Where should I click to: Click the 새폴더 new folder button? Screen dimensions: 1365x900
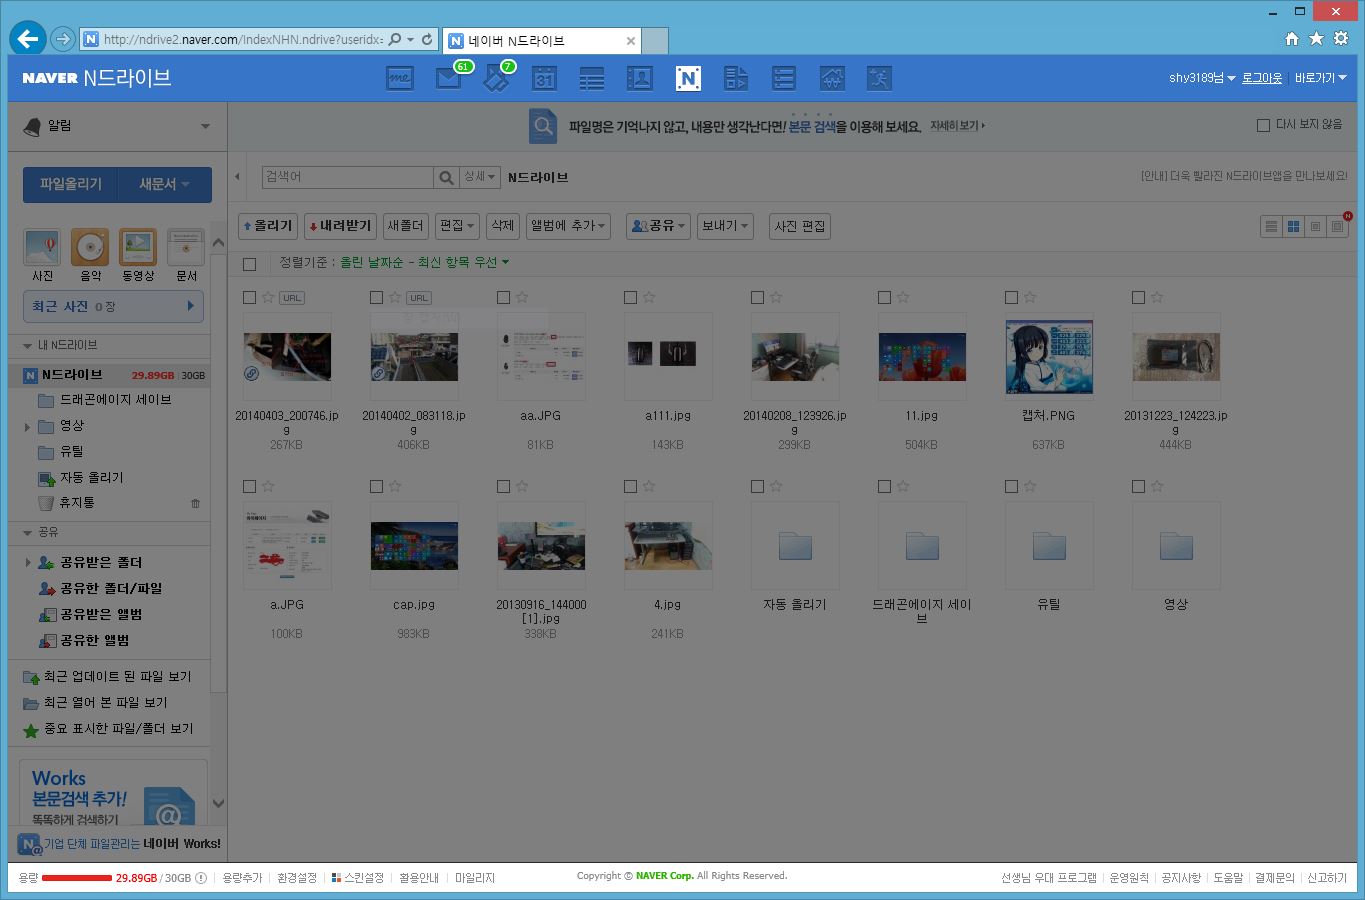405,226
